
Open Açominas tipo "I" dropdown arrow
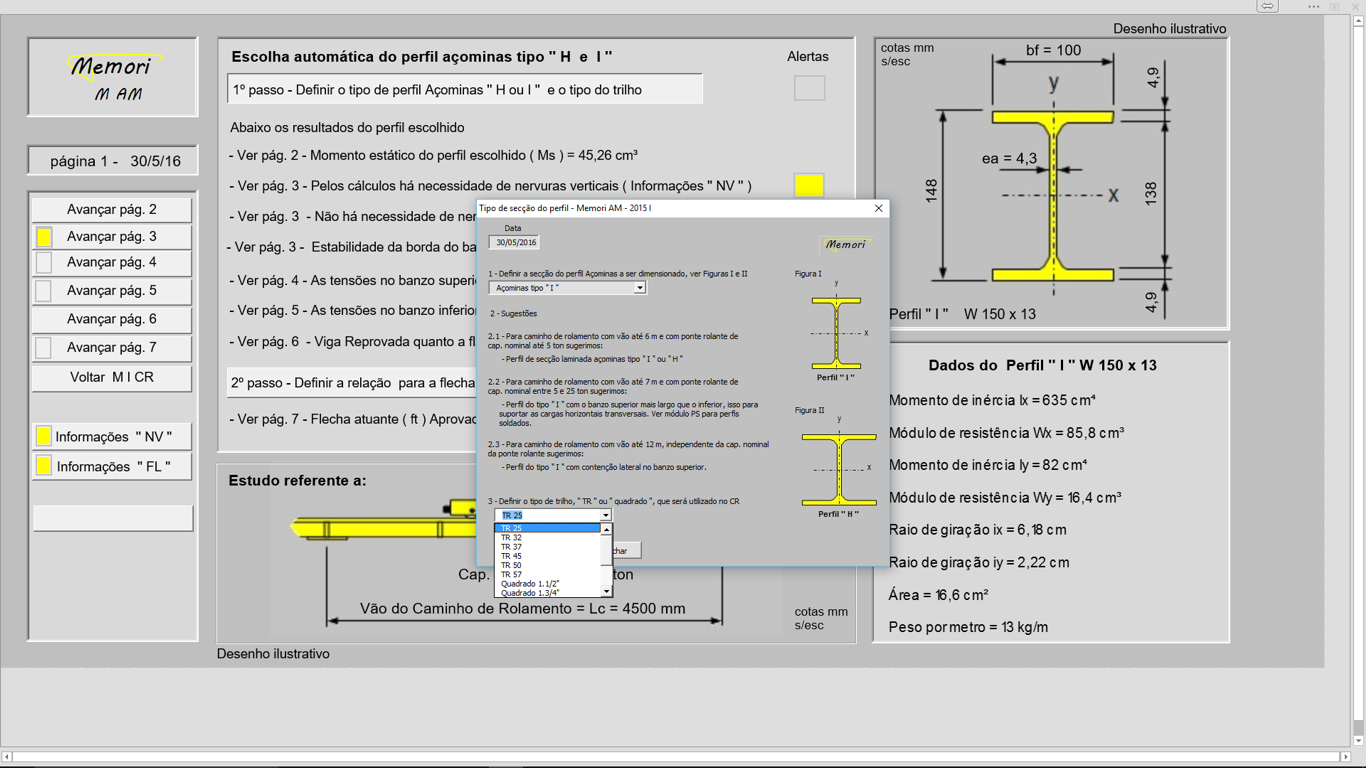pyautogui.click(x=639, y=288)
